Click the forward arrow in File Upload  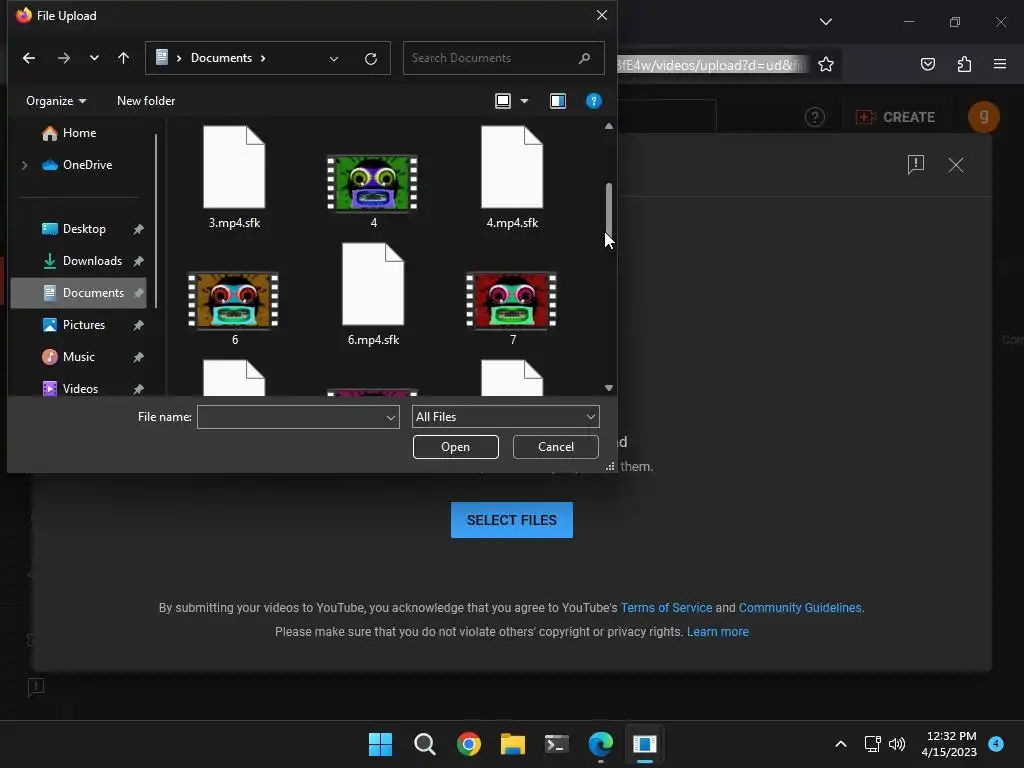63,58
